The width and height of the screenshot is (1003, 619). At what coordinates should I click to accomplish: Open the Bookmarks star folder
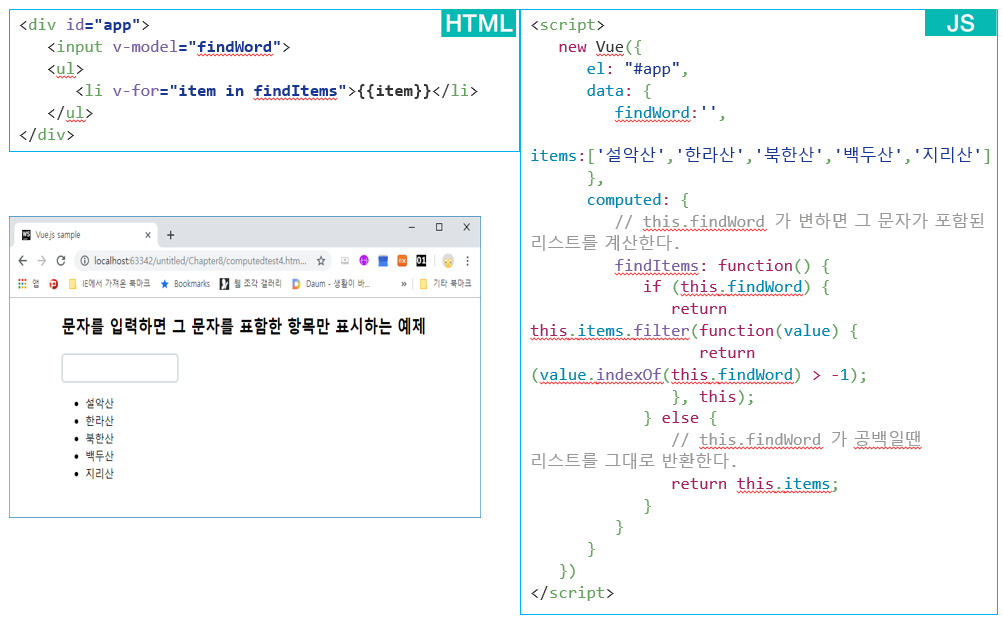185,284
